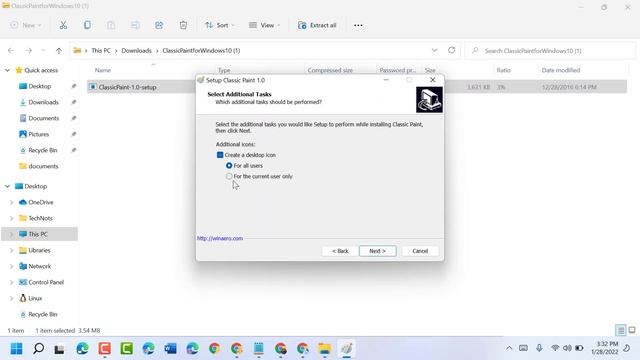Click Extract all in Explorer toolbar
The width and height of the screenshot is (640, 360).
click(x=317, y=25)
